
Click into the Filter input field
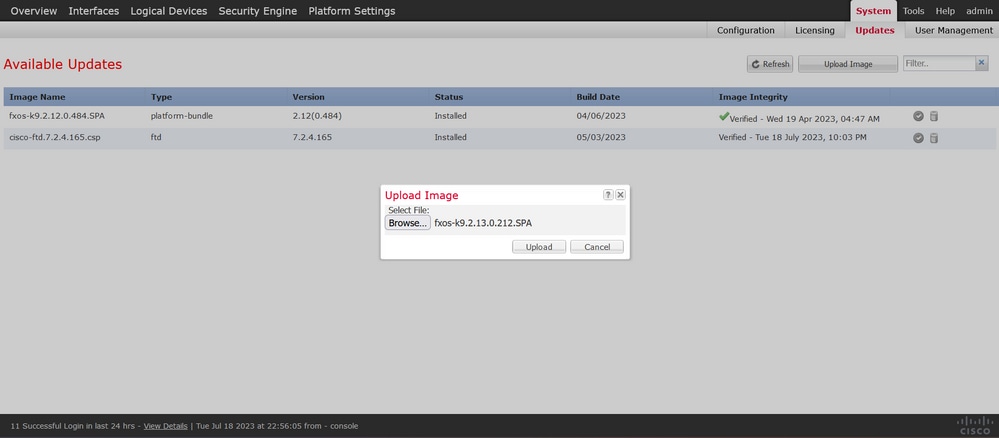(x=939, y=63)
